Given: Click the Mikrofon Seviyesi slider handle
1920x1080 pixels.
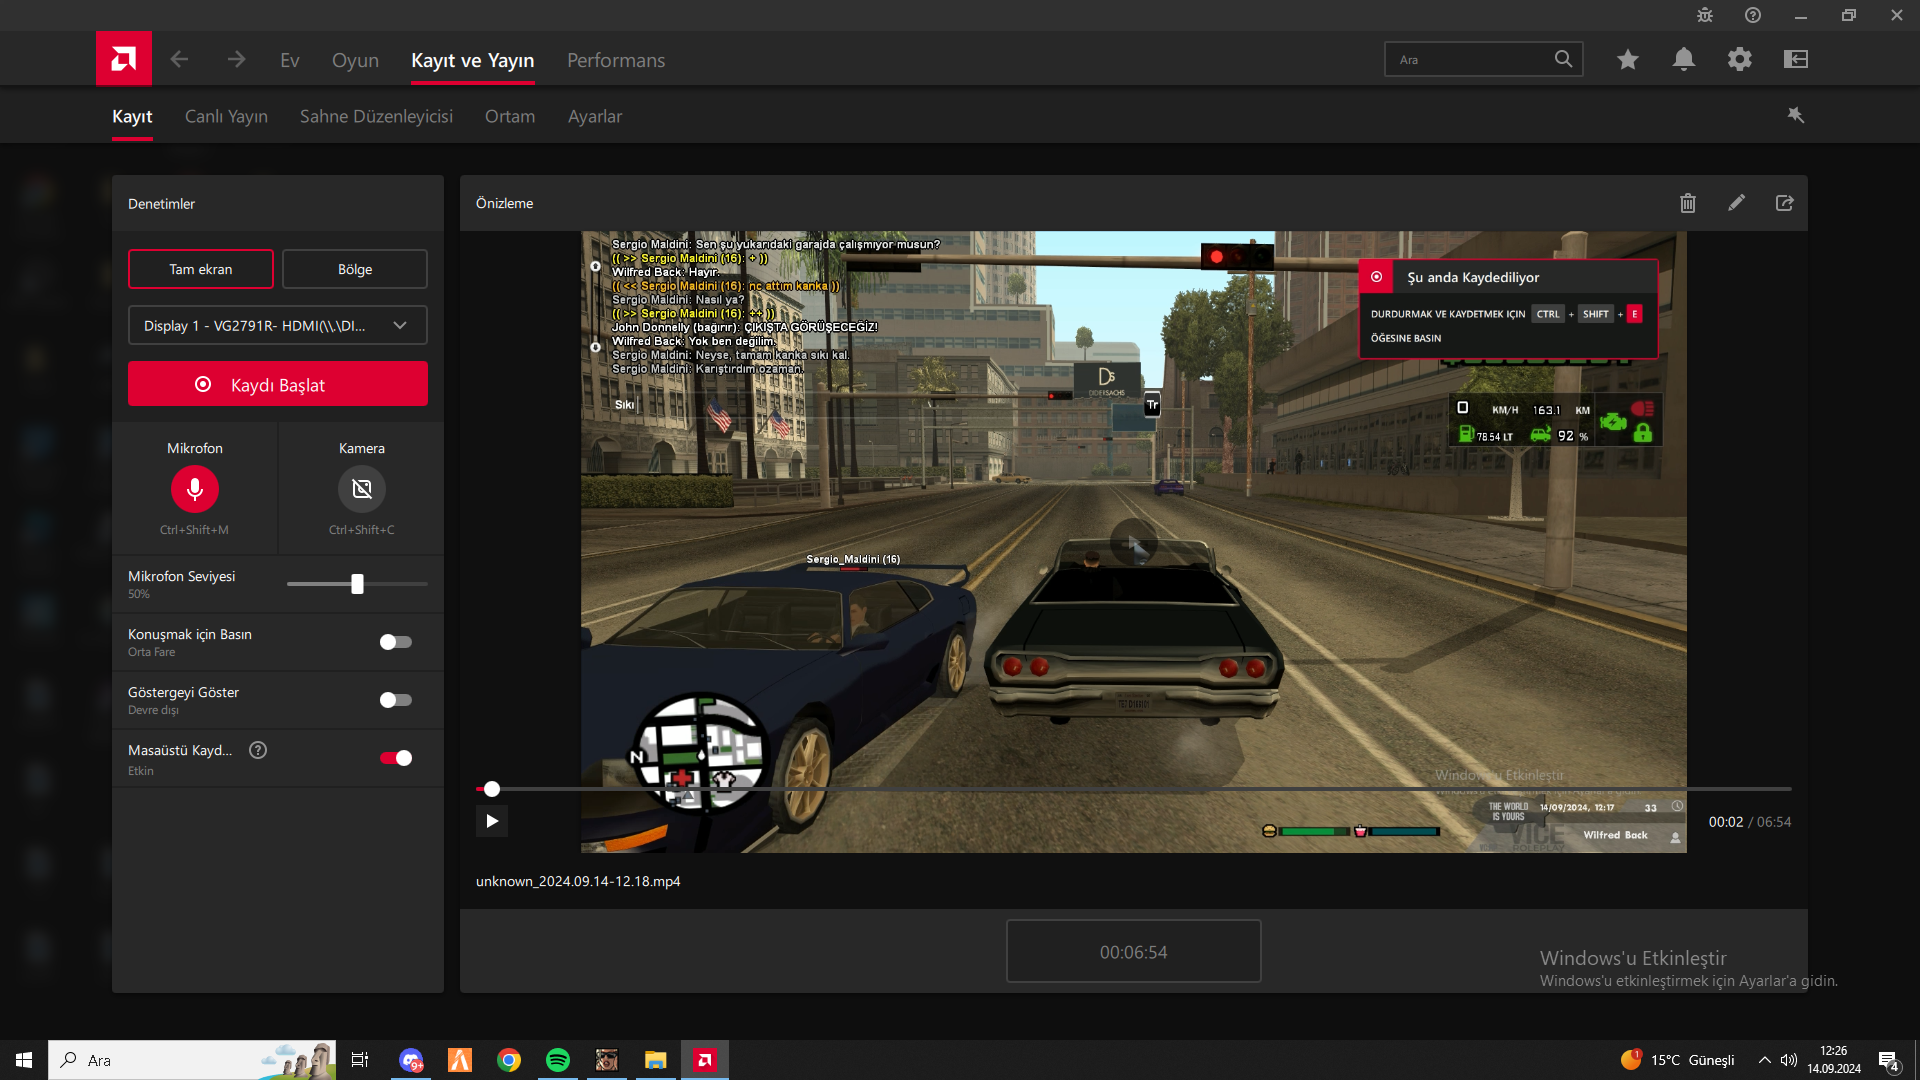Looking at the screenshot, I should (x=357, y=584).
